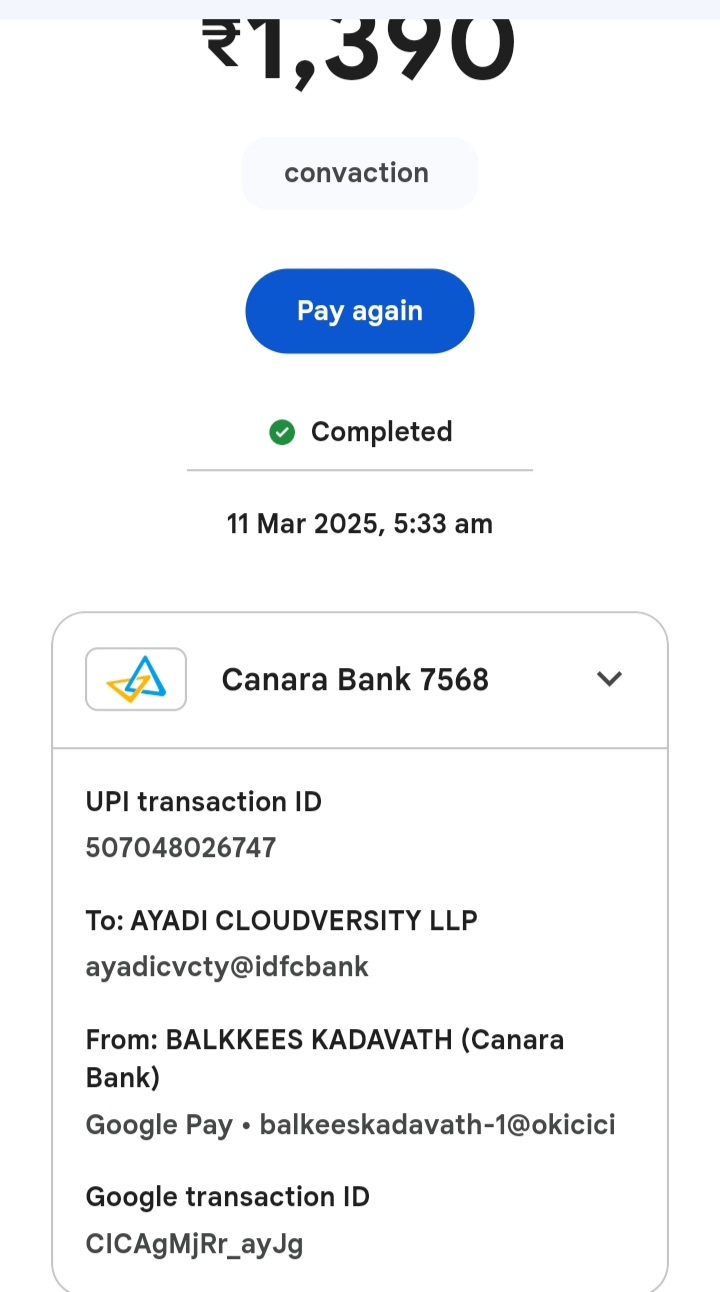Collapse the Canara Bank 7568 chevron
Screen dimensions: 720x1292
click(609, 679)
